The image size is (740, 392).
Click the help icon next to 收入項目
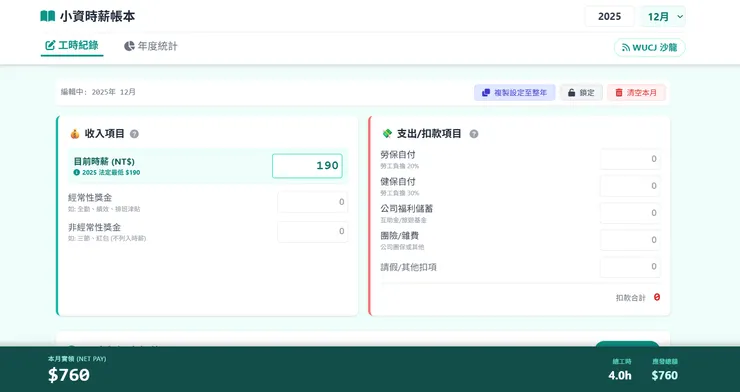[x=135, y=134]
